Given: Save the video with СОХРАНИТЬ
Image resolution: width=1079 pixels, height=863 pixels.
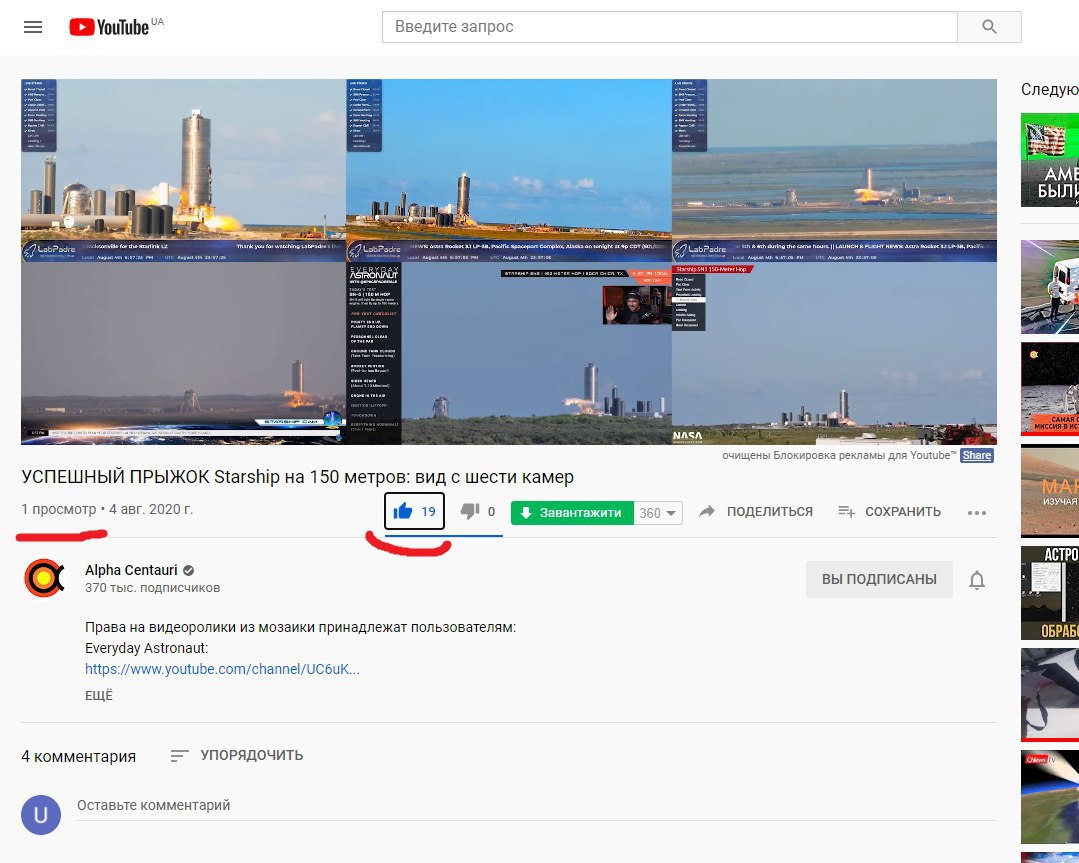Looking at the screenshot, I should (x=889, y=511).
